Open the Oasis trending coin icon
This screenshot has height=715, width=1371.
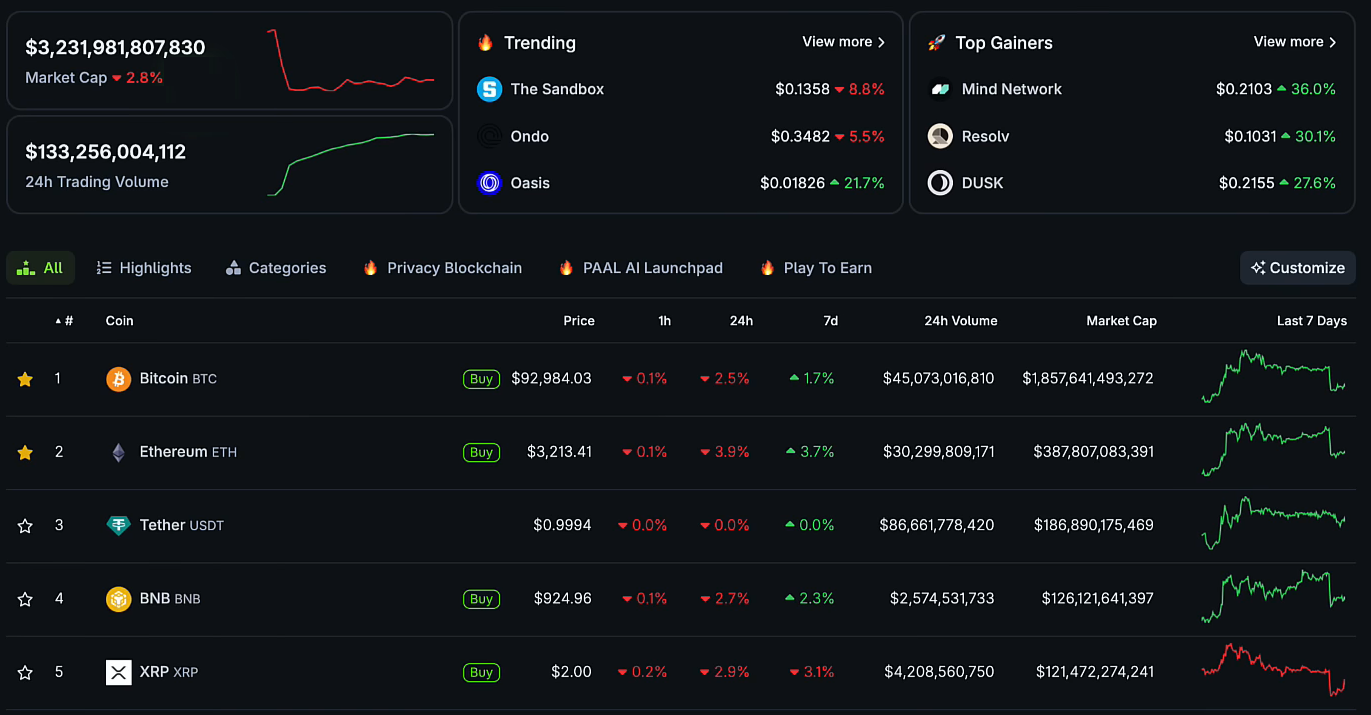pyautogui.click(x=489, y=183)
